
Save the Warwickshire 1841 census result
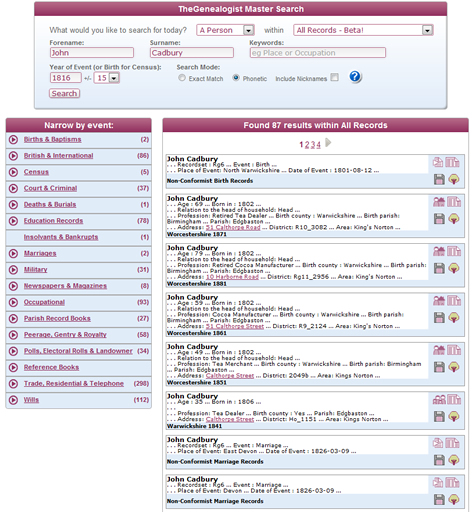tap(439, 416)
